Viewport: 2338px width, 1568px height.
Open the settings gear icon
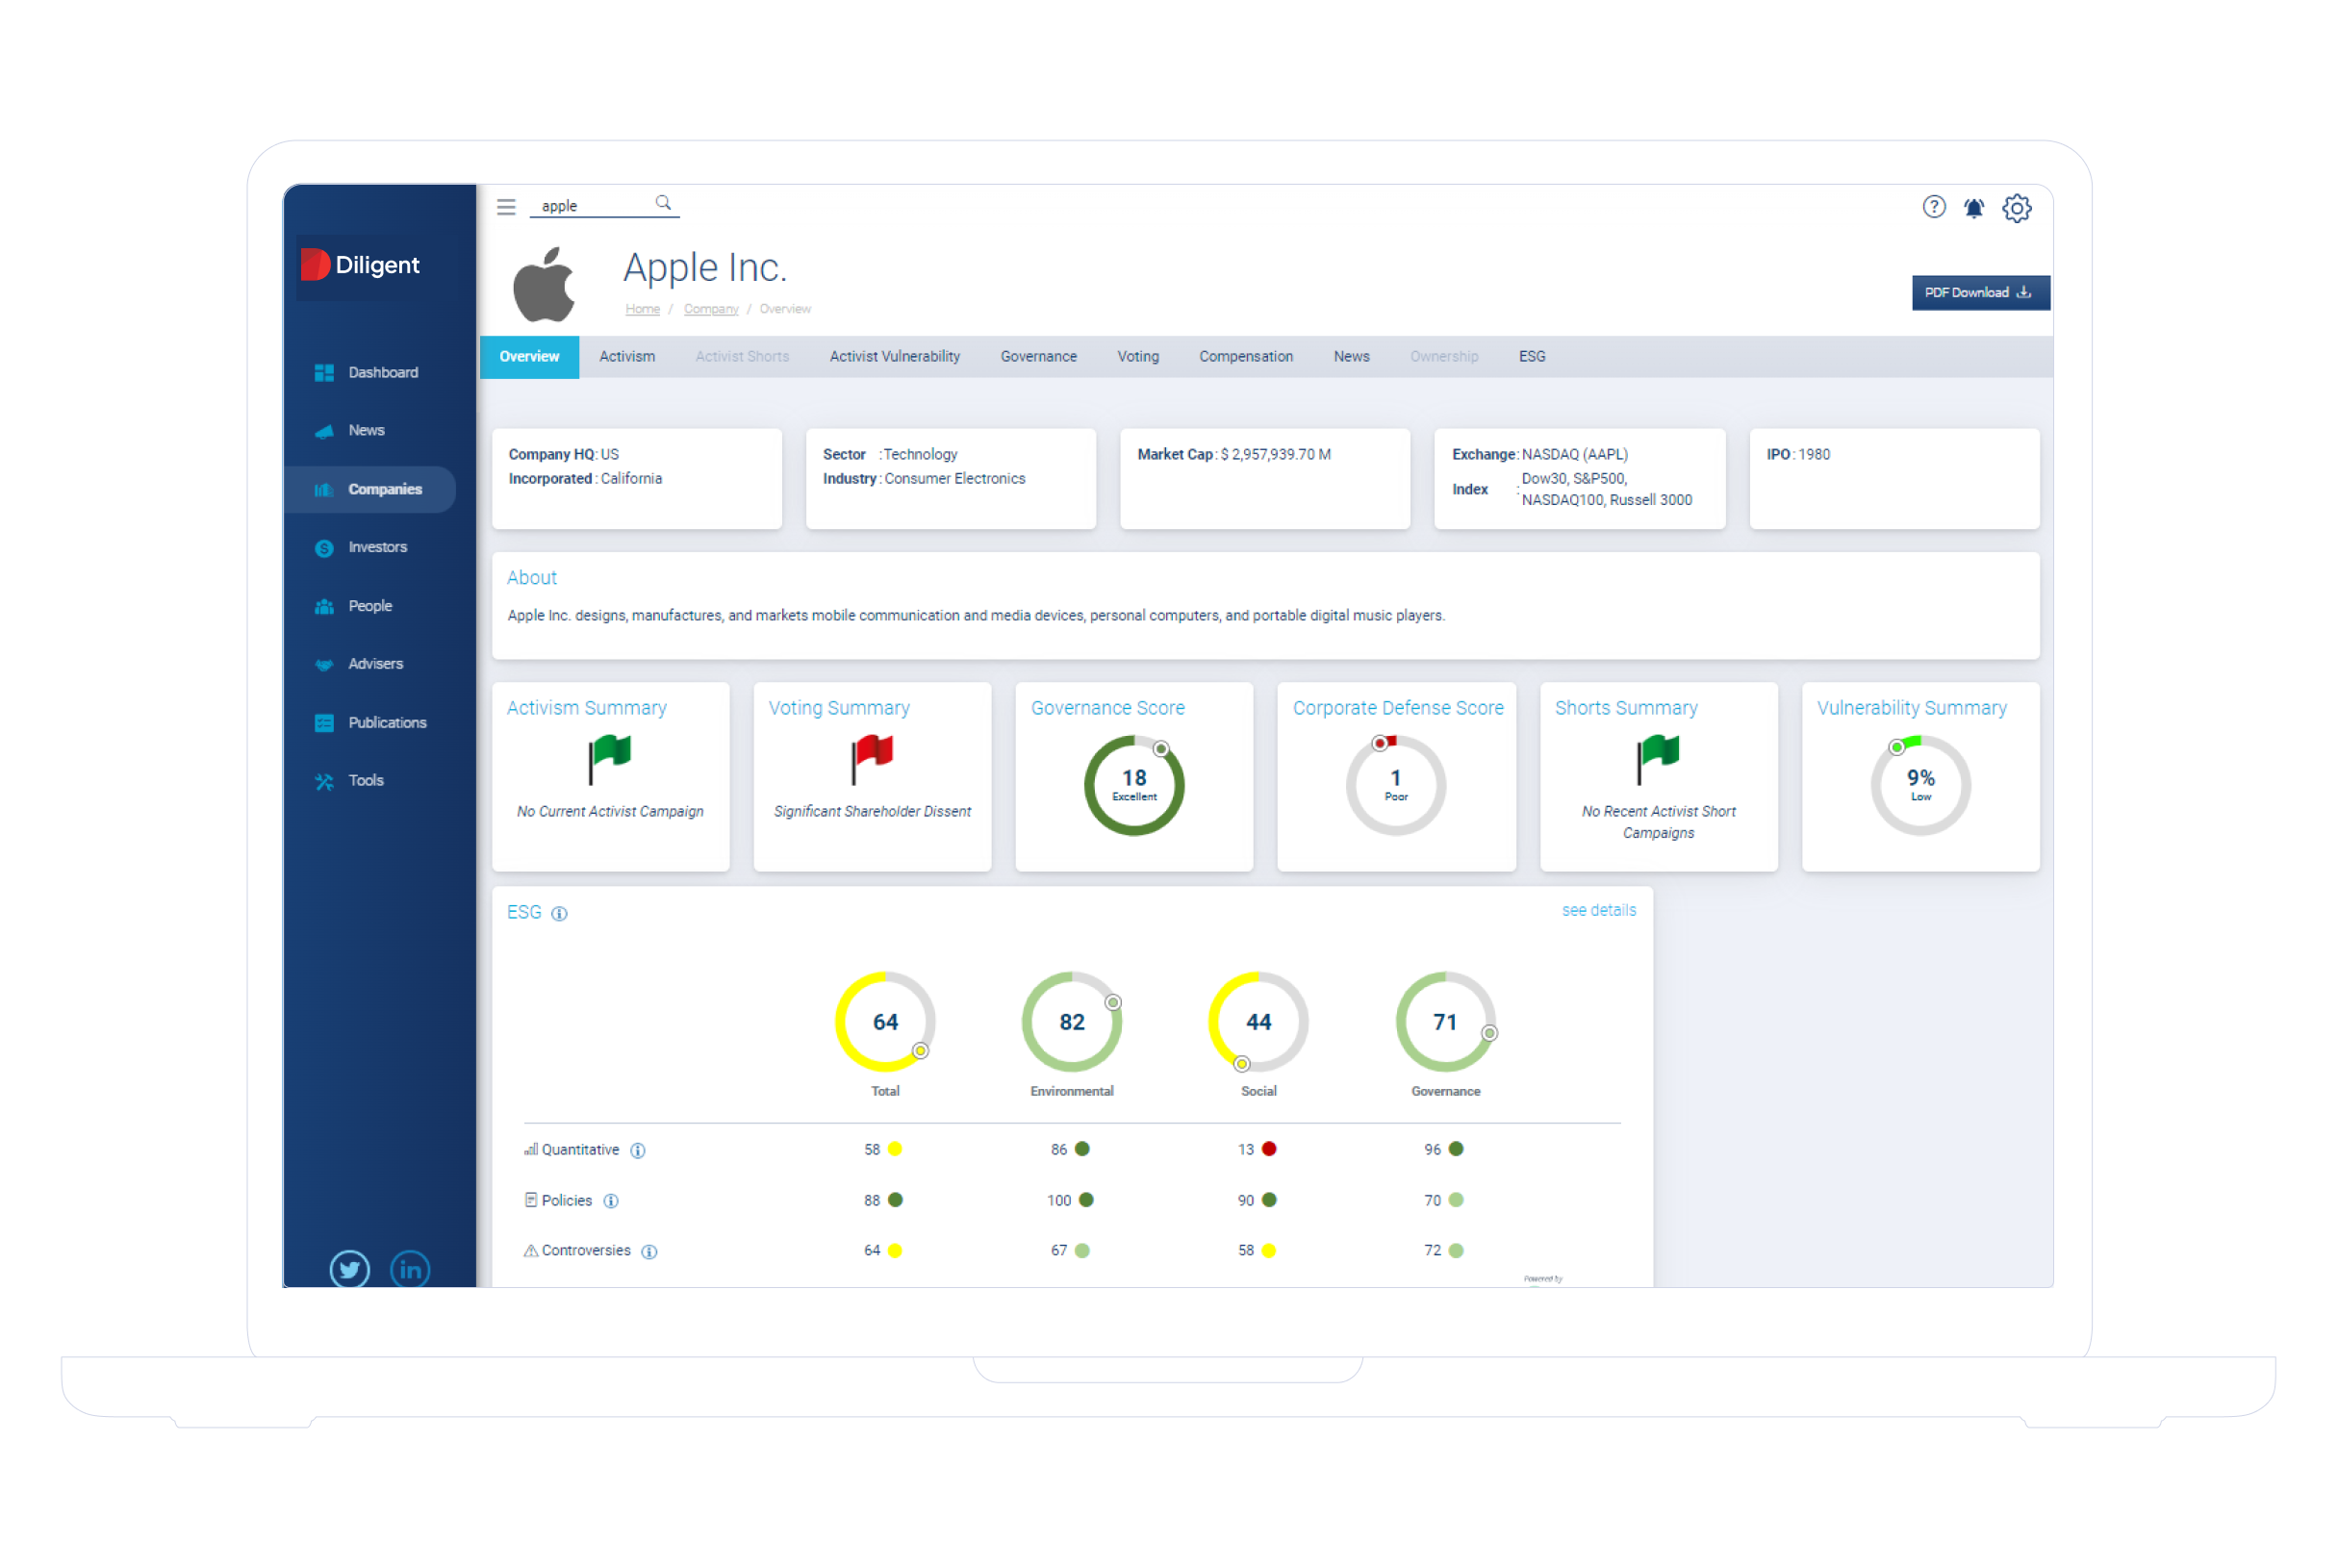pos(2016,208)
